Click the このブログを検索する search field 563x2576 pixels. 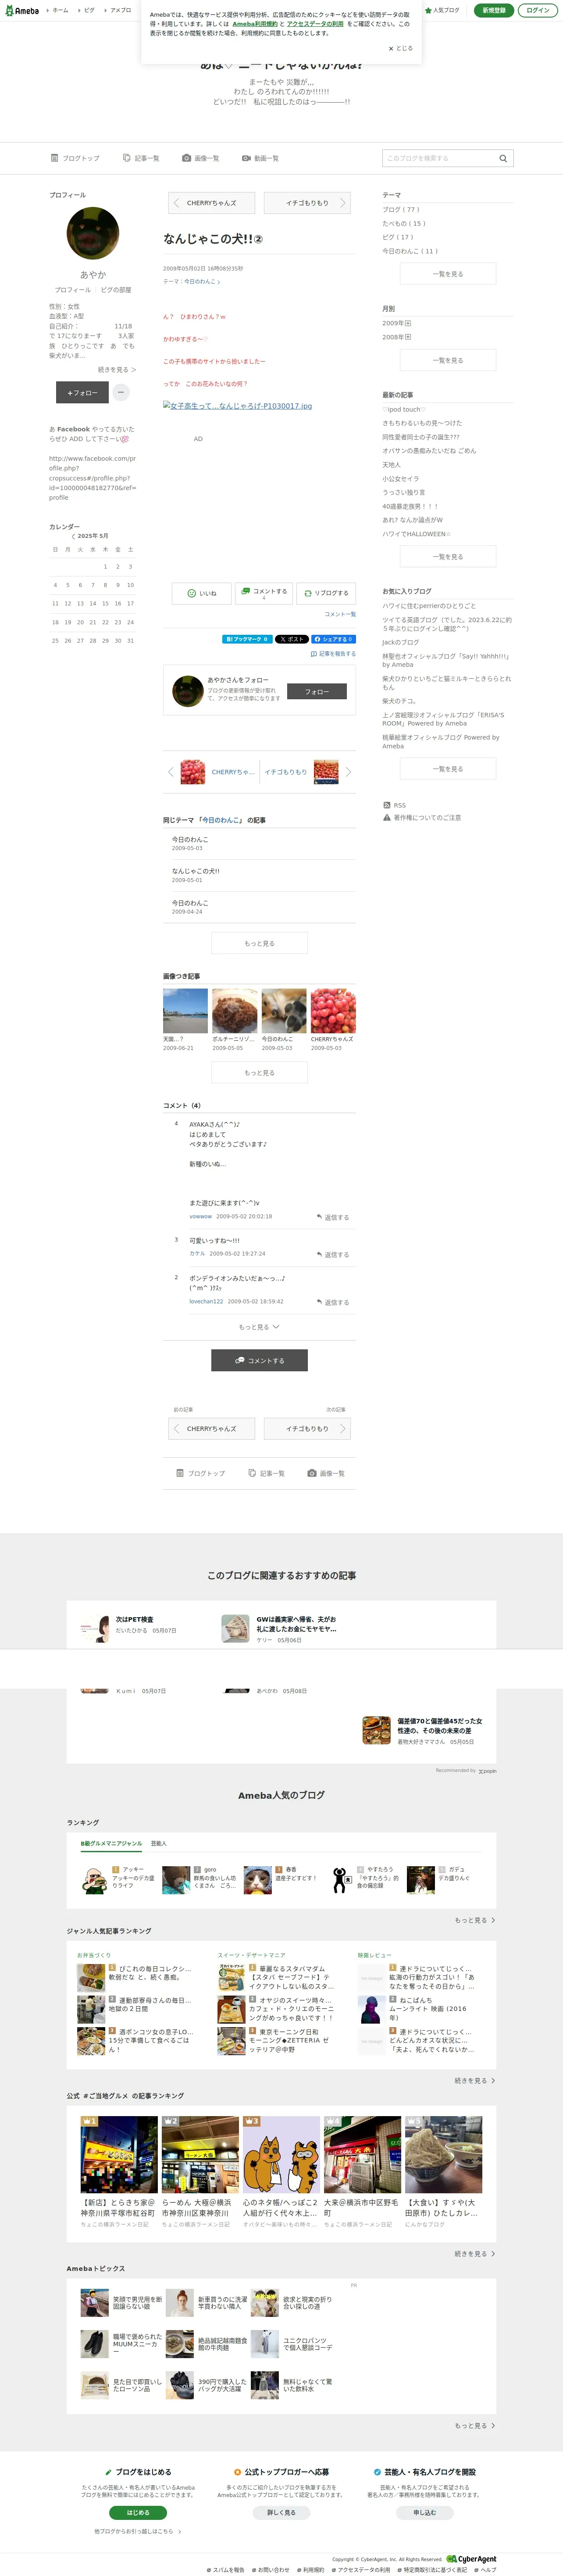[439, 158]
